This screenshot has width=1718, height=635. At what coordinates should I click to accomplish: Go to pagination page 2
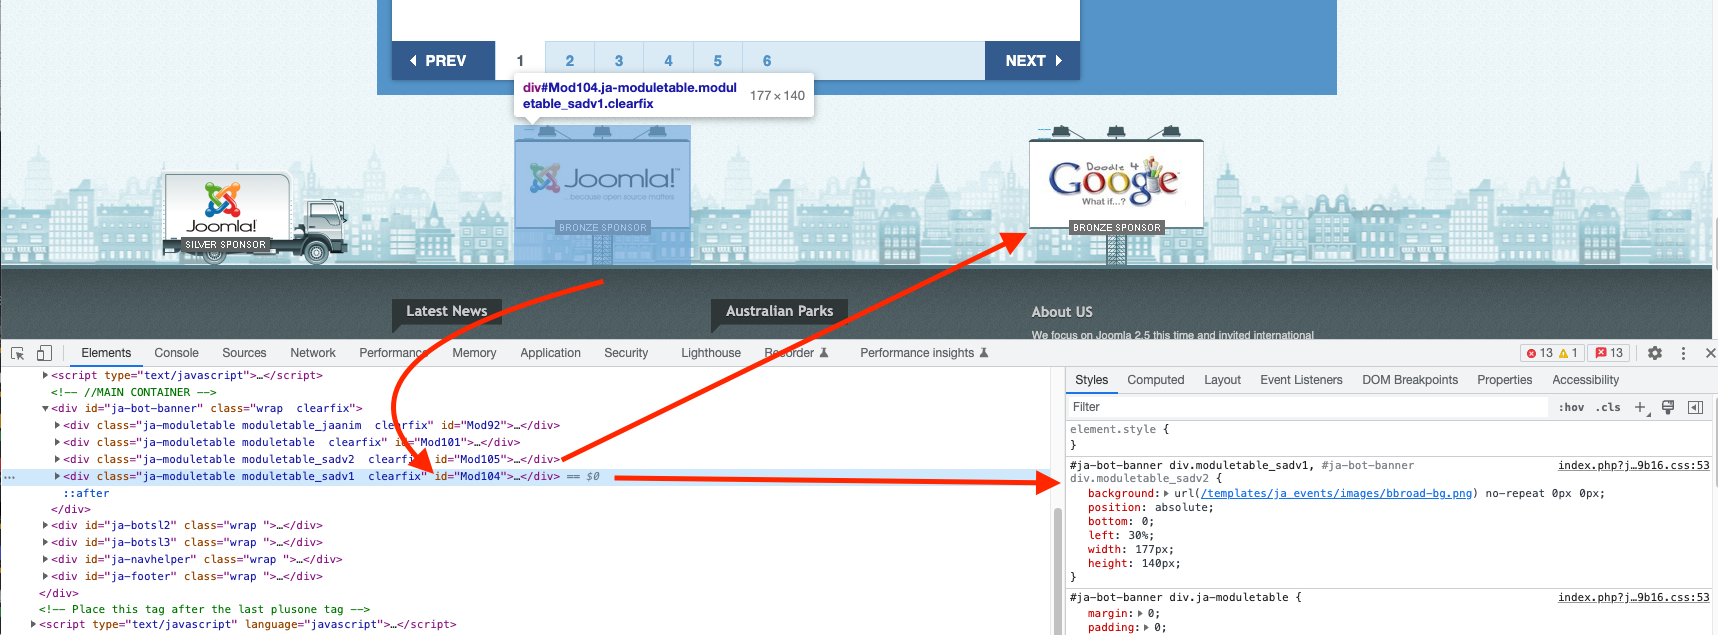pyautogui.click(x=570, y=61)
